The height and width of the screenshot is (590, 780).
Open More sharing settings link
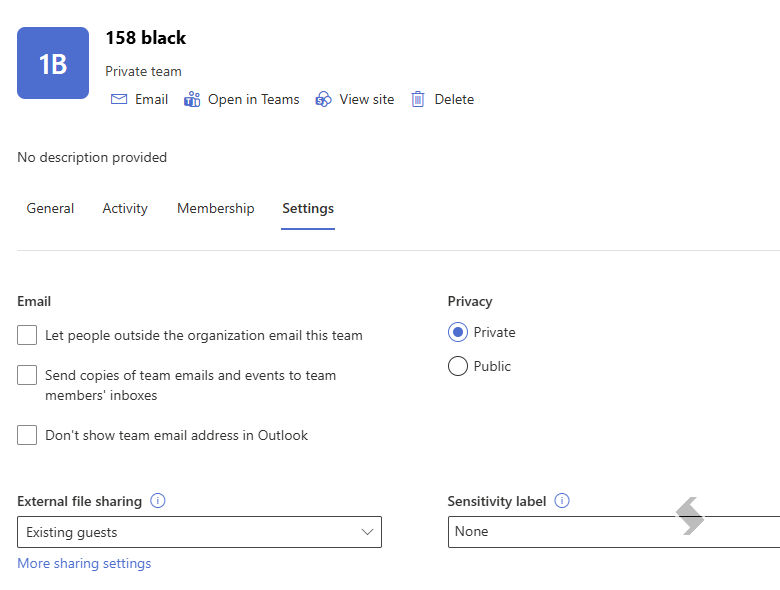84,563
